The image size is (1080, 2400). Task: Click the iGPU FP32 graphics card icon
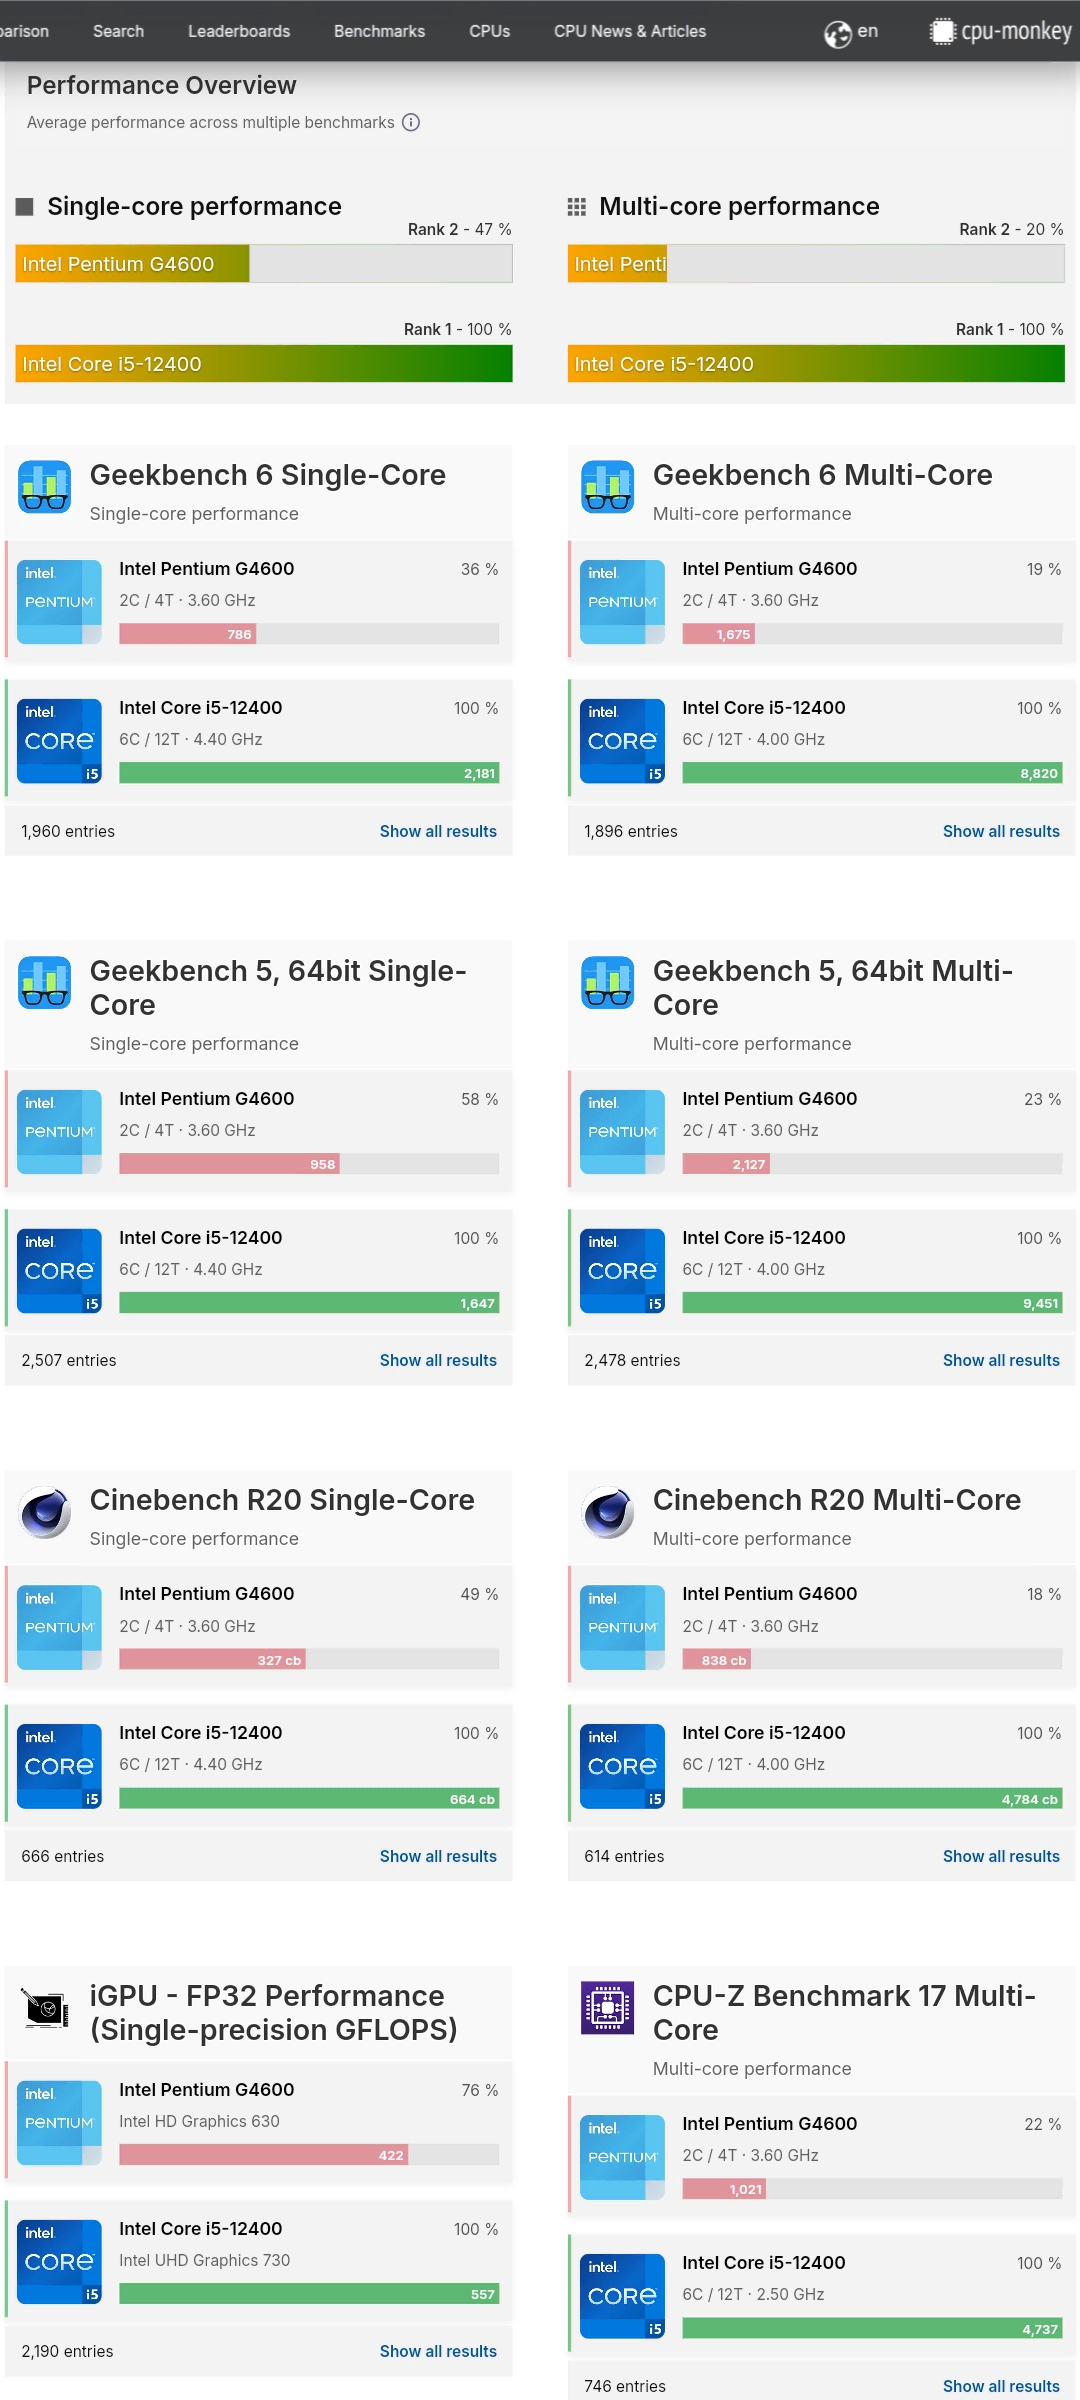click(x=45, y=2007)
